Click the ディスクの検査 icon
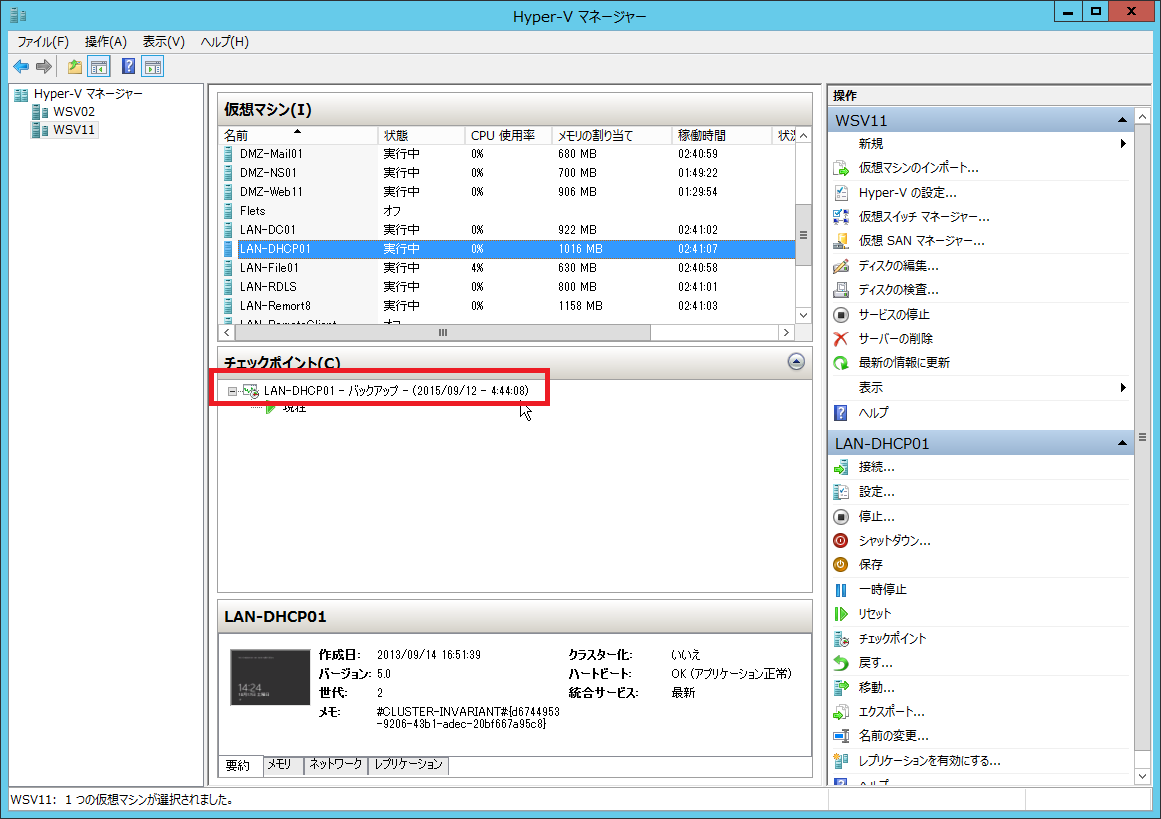The image size is (1161, 819). [841, 290]
